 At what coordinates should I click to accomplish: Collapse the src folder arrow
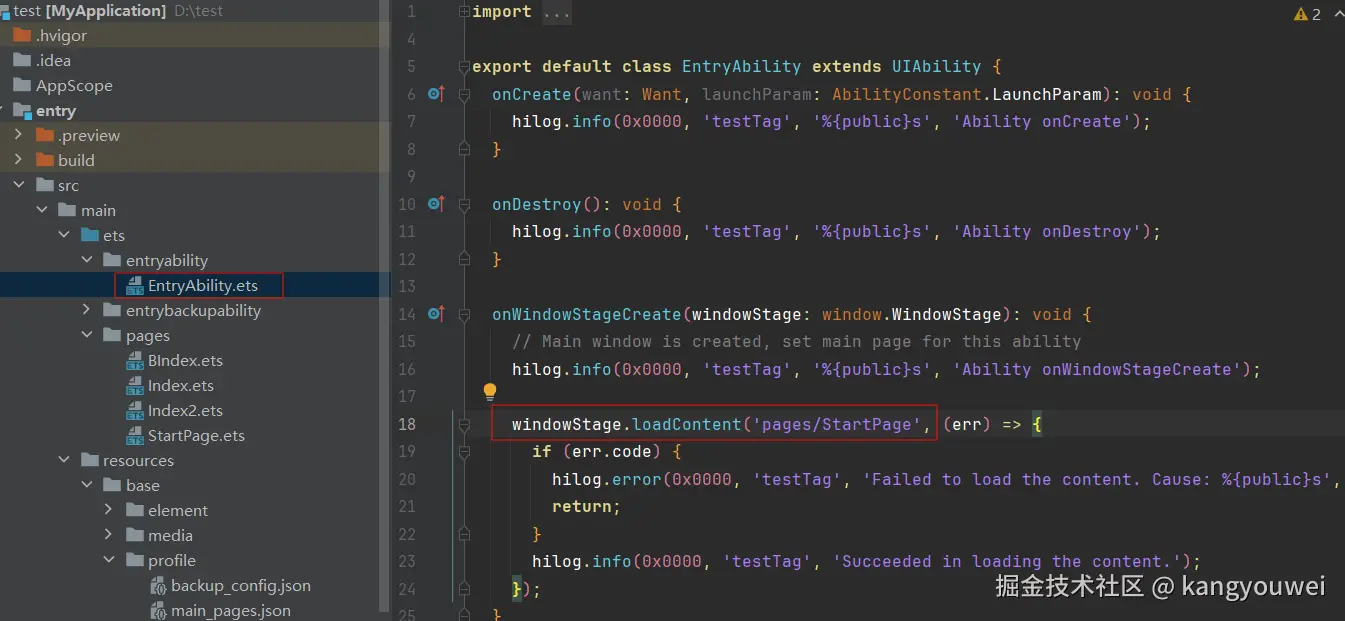(x=18, y=185)
